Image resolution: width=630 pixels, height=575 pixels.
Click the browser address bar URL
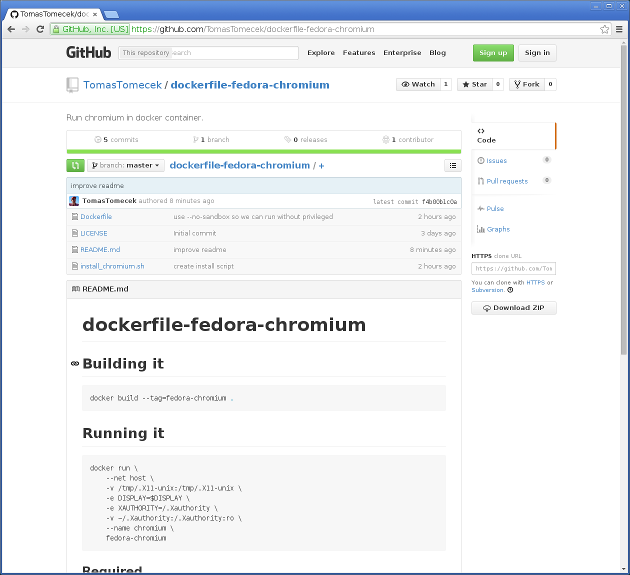click(253, 29)
